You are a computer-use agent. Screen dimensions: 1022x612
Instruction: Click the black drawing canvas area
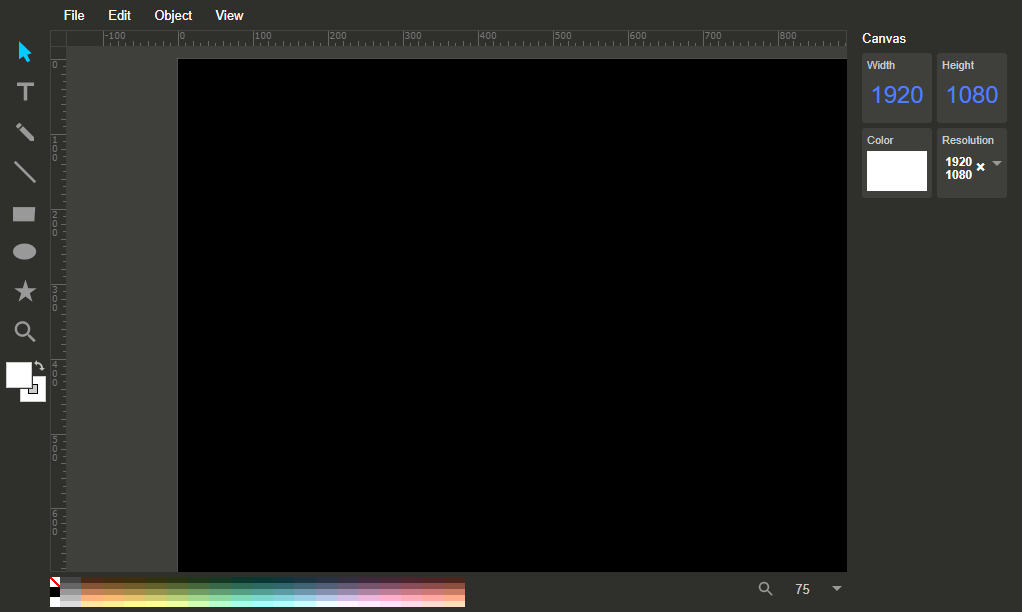coord(512,315)
